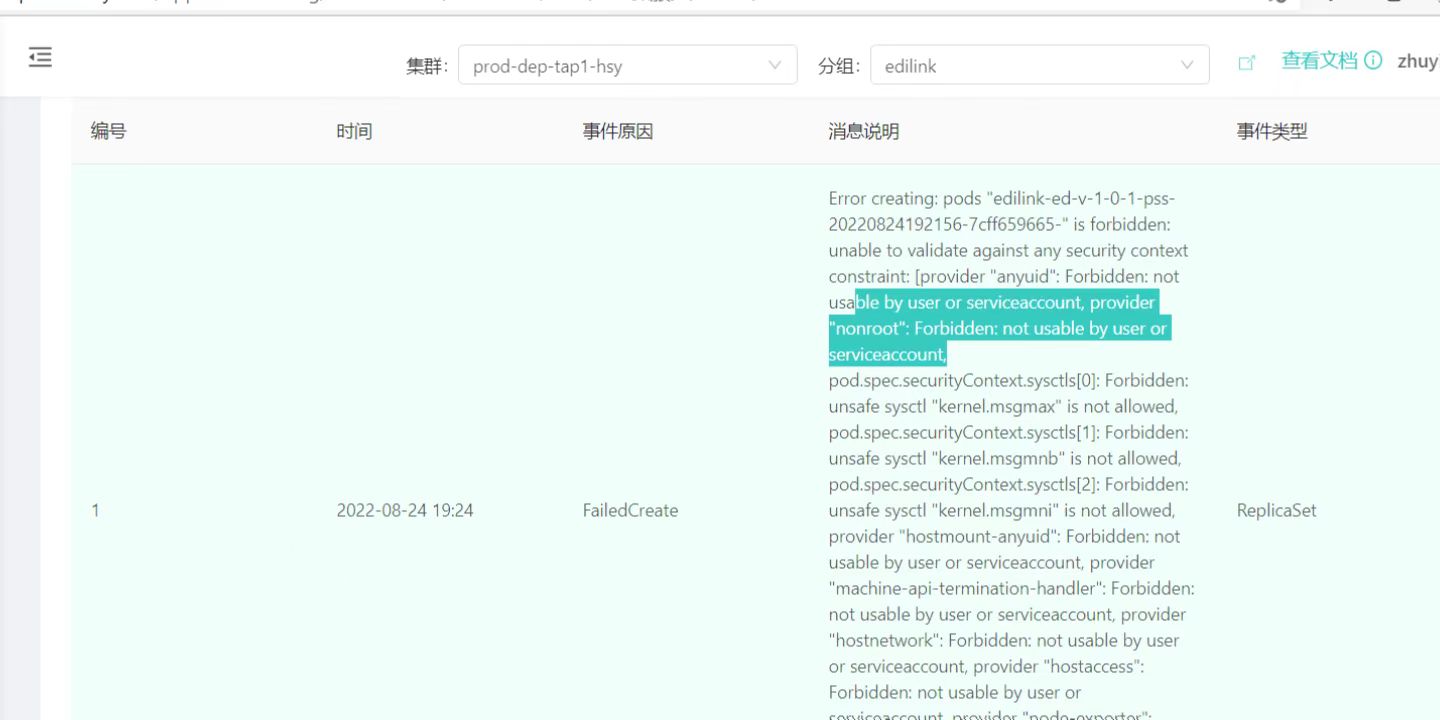Click the 事件类型 column header
The image size is (1440, 720).
[x=1272, y=131]
